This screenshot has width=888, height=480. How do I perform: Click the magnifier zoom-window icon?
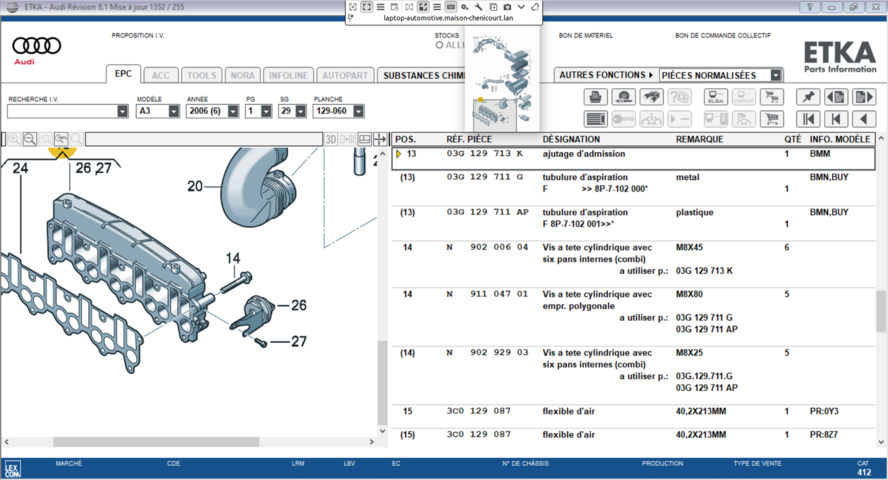[x=61, y=139]
